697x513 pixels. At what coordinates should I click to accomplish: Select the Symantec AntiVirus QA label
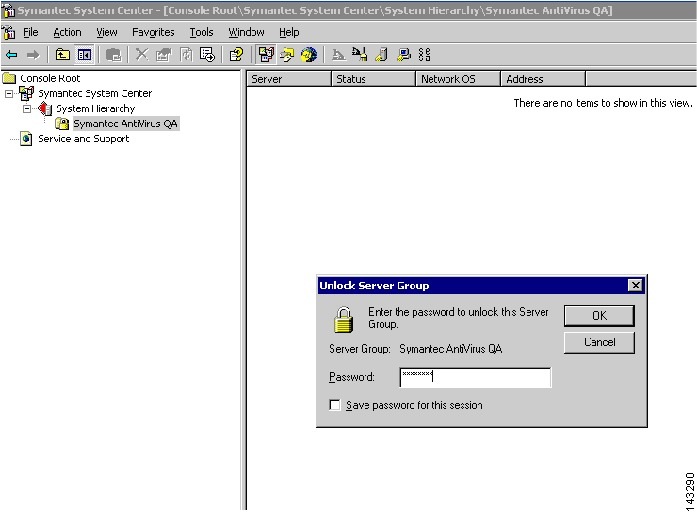(x=126, y=124)
